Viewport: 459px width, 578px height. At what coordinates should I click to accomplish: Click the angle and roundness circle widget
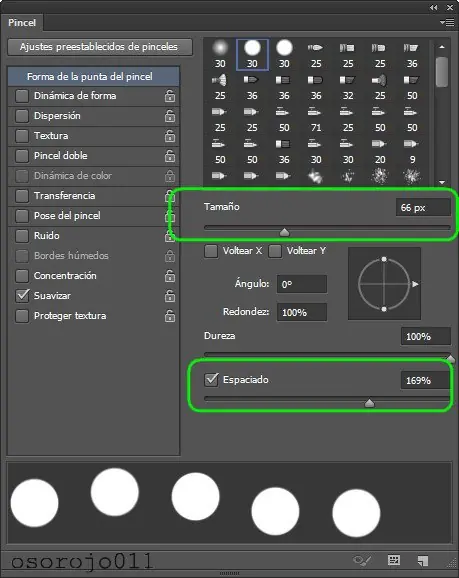384,284
